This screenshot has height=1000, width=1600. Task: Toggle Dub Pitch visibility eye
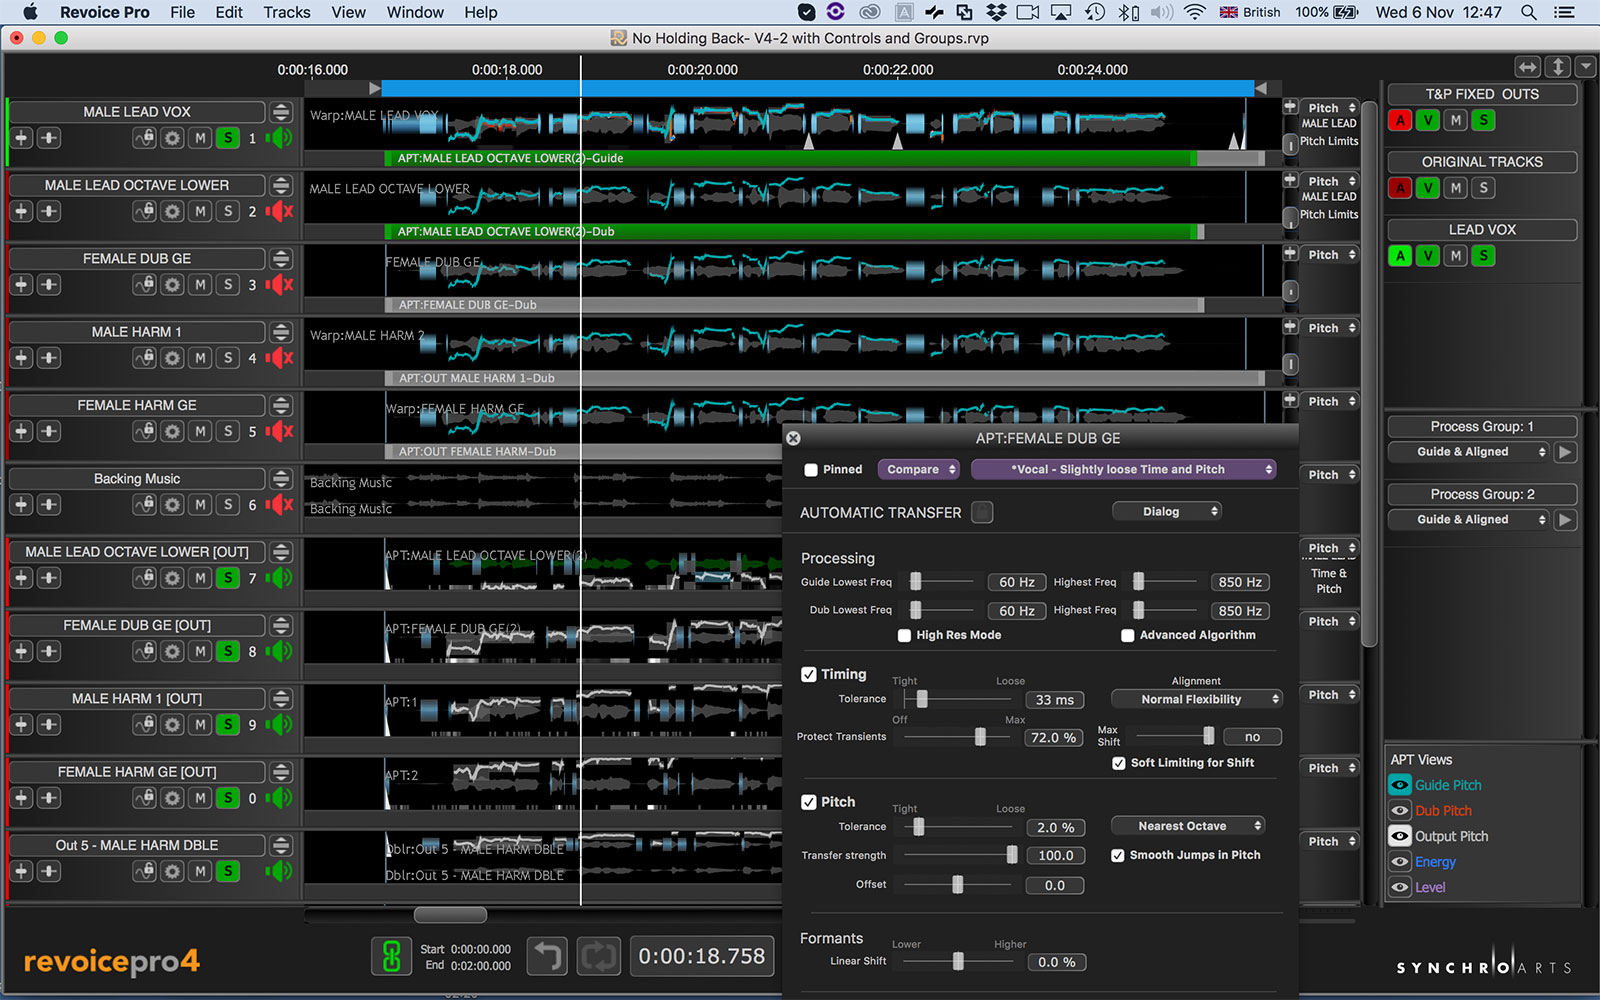pos(1400,811)
